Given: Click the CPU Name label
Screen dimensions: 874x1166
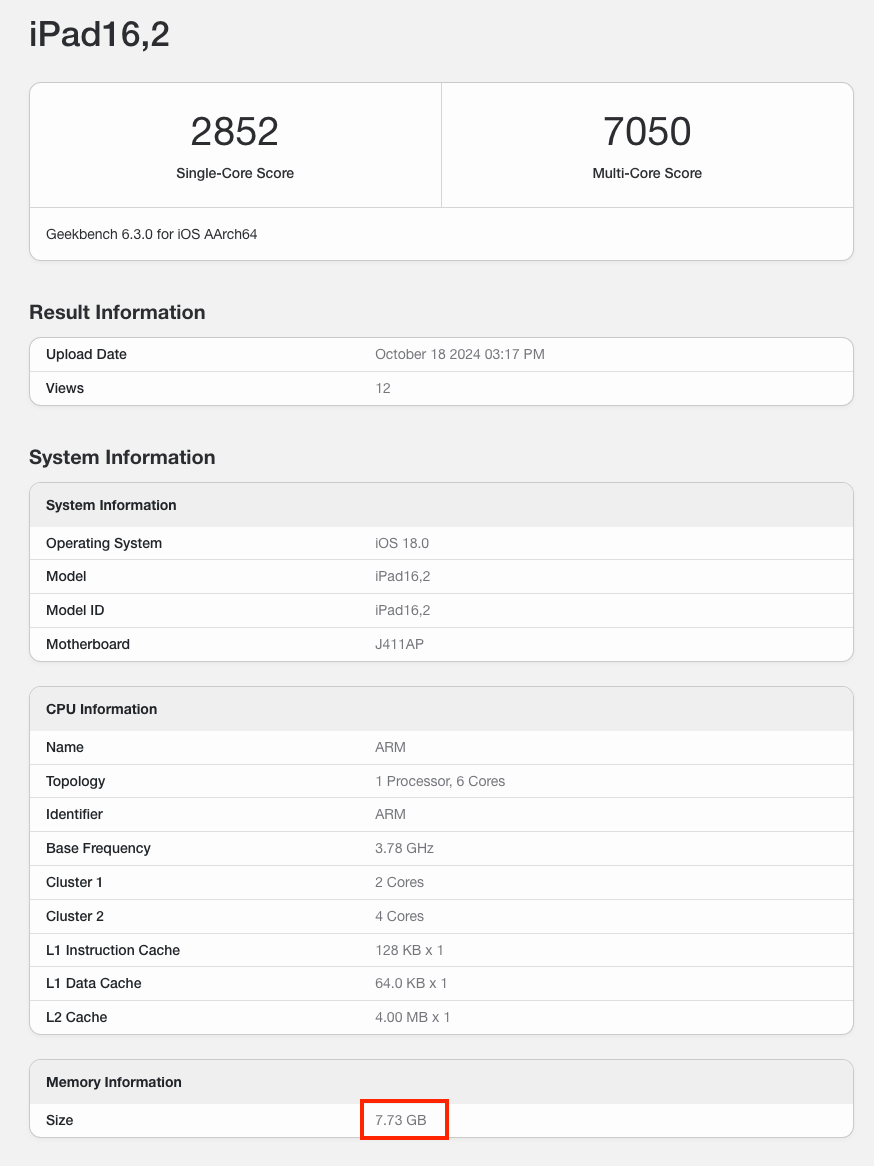Looking at the screenshot, I should (65, 747).
